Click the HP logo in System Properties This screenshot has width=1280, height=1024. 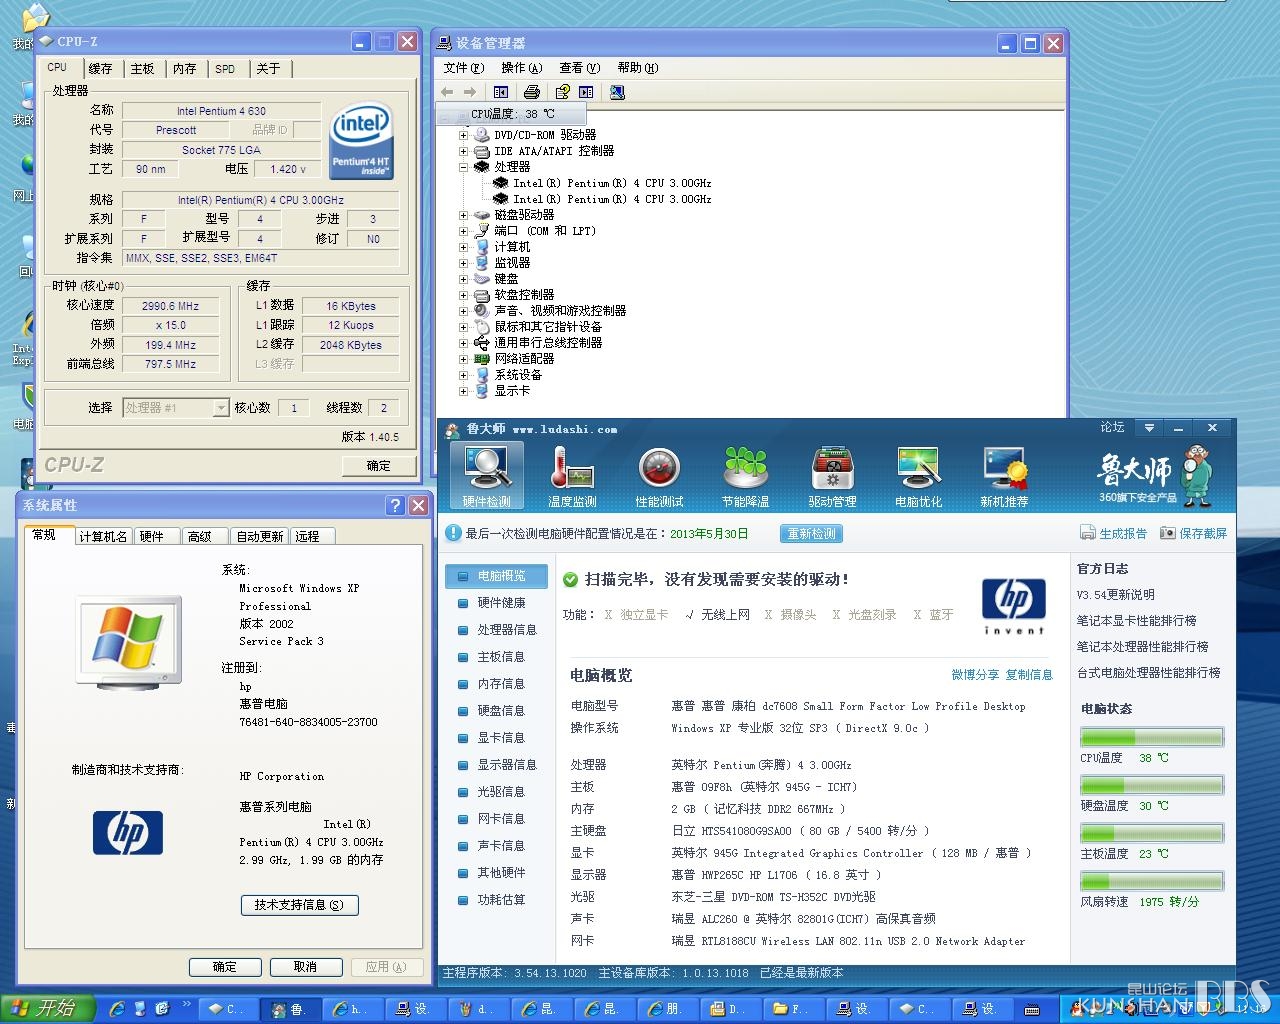128,832
